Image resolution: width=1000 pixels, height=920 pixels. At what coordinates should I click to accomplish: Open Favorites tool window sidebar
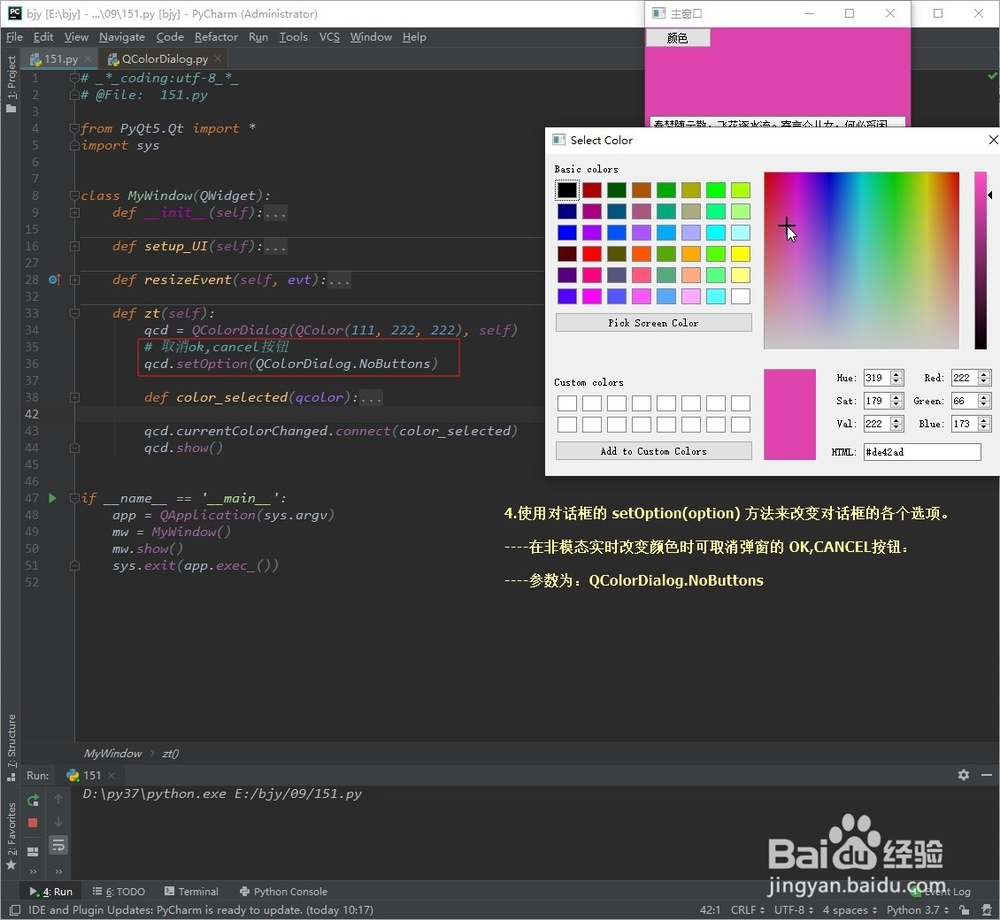point(11,835)
